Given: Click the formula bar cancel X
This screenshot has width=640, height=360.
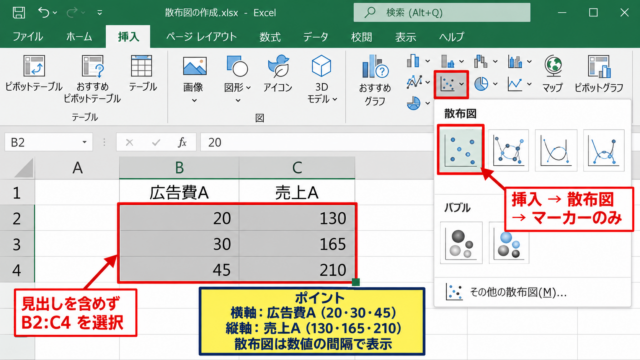Looking at the screenshot, I should click(x=129, y=142).
